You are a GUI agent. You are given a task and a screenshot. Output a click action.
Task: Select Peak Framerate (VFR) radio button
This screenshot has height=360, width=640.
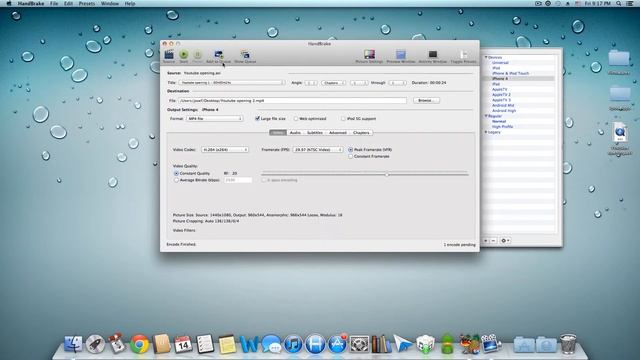(351, 150)
